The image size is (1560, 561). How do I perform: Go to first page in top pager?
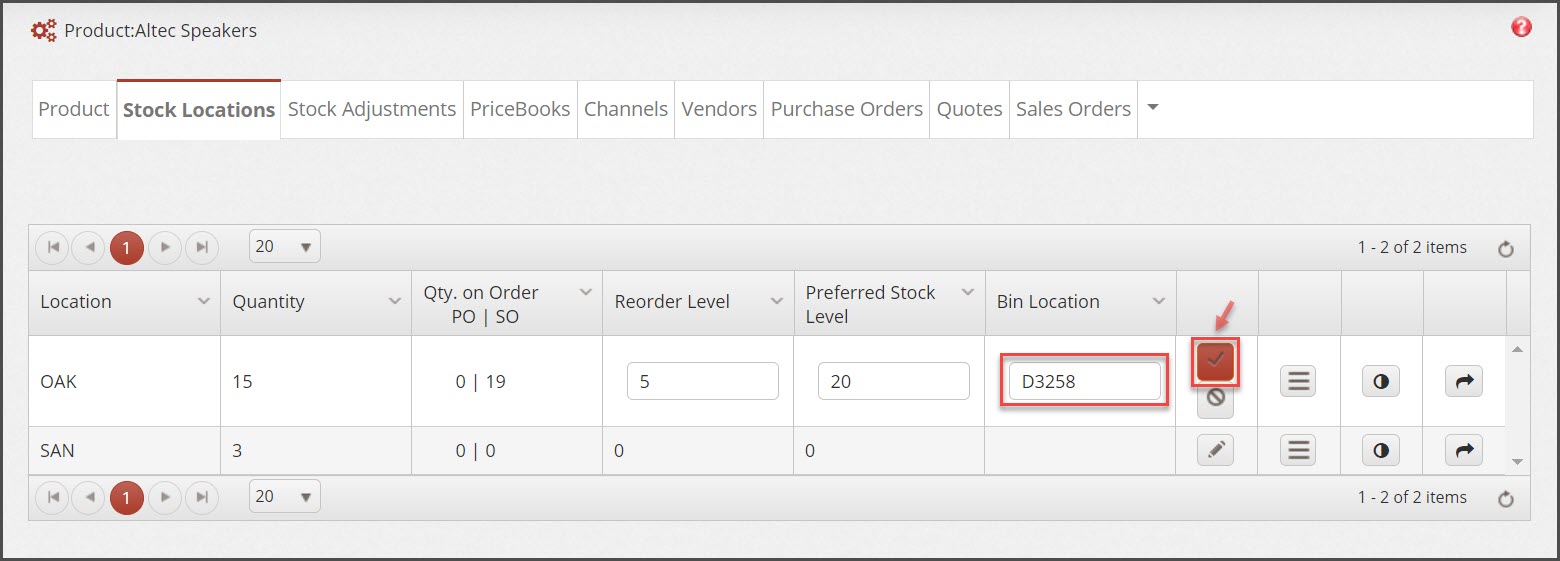pos(53,247)
